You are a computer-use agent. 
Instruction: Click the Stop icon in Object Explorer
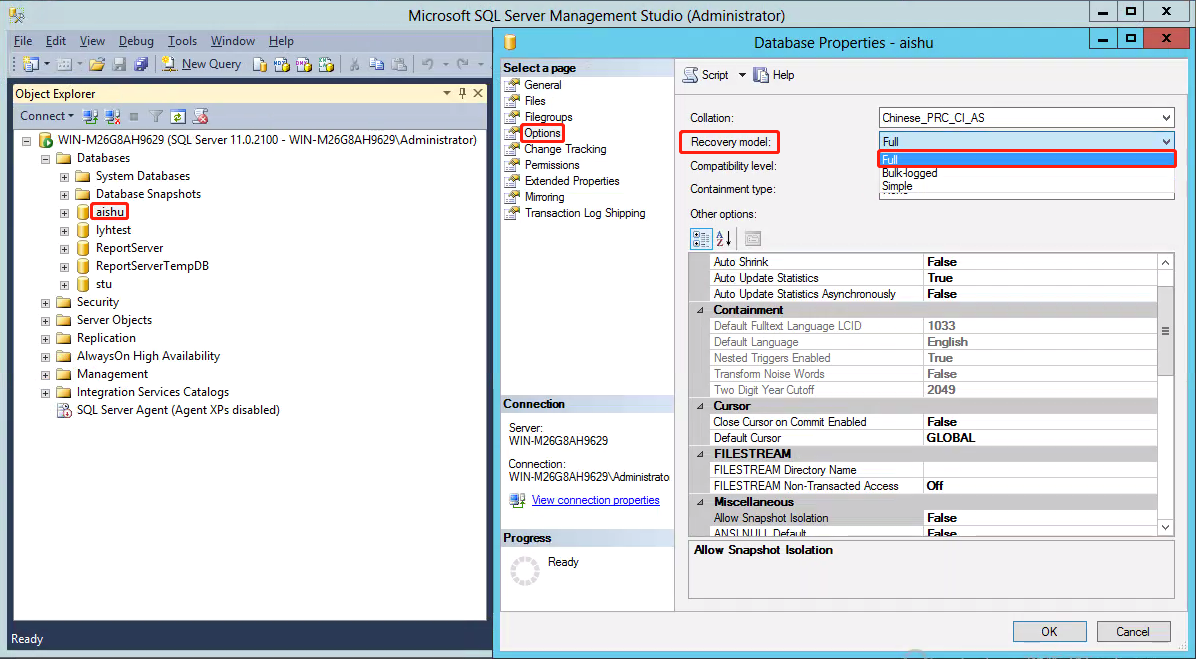134,117
